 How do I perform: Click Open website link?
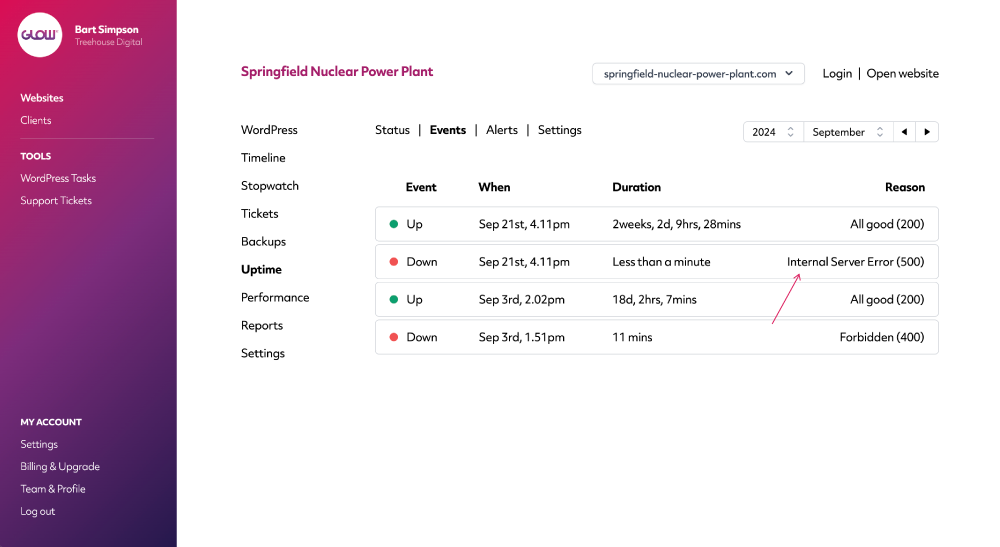[902, 73]
